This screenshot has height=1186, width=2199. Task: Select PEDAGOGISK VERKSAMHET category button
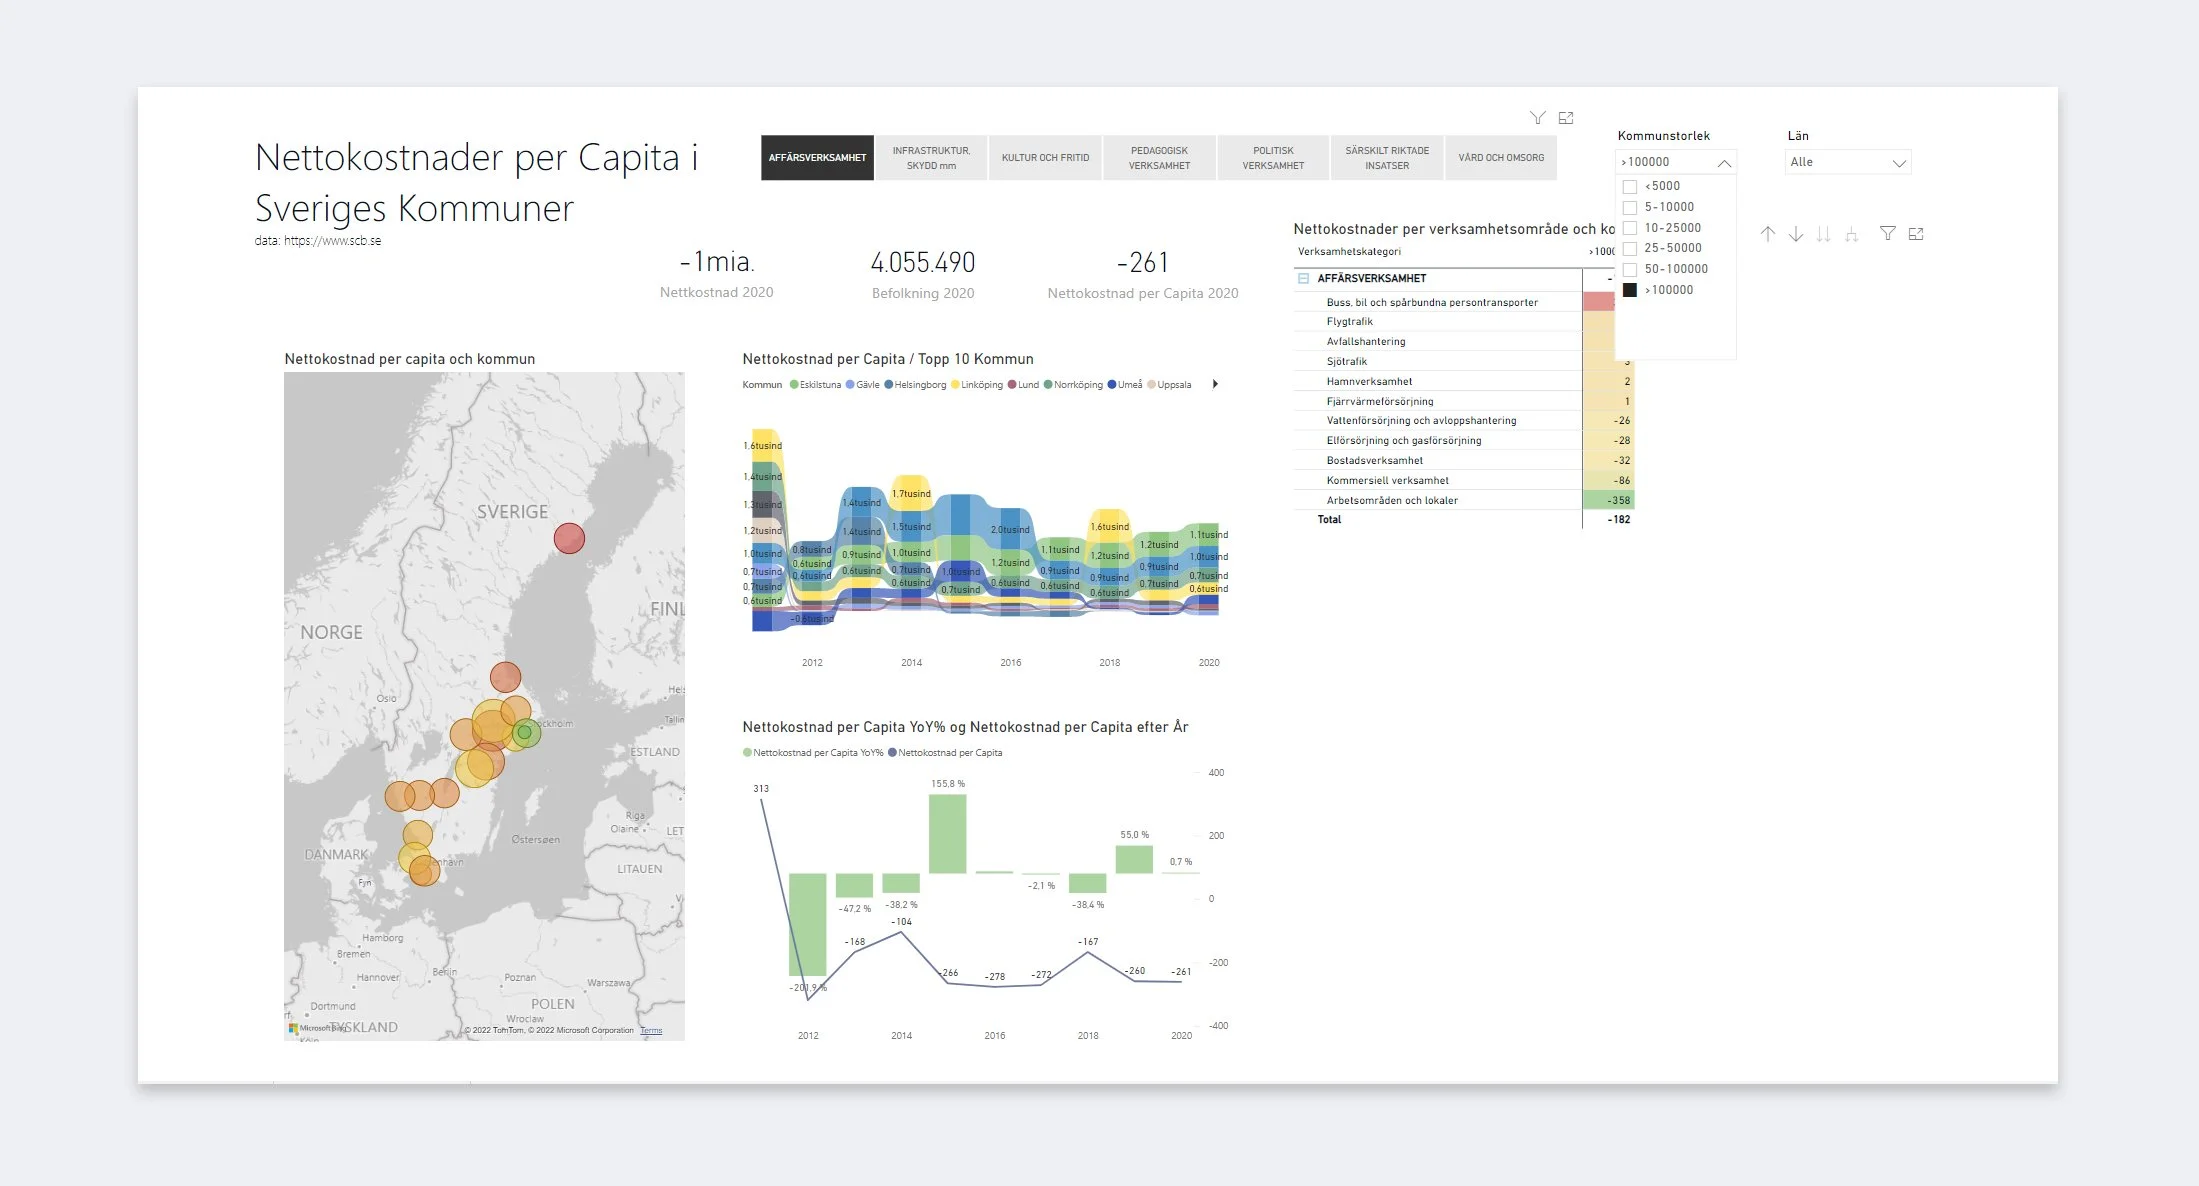point(1159,158)
